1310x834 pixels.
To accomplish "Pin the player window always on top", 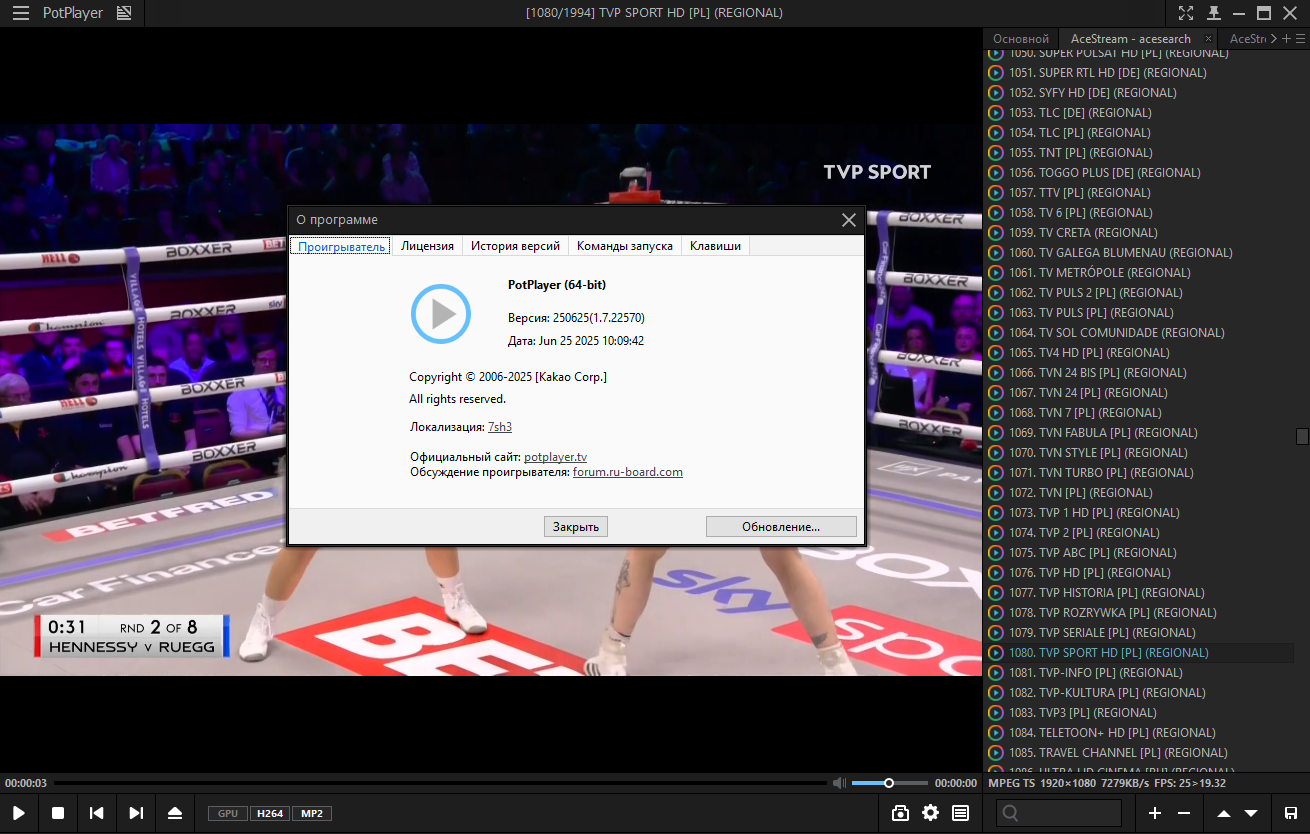I will 1214,13.
